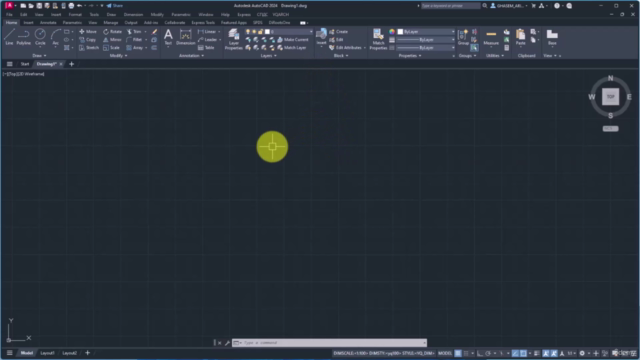
Task: Toggle ortho mode in status bar
Action: 480,353
